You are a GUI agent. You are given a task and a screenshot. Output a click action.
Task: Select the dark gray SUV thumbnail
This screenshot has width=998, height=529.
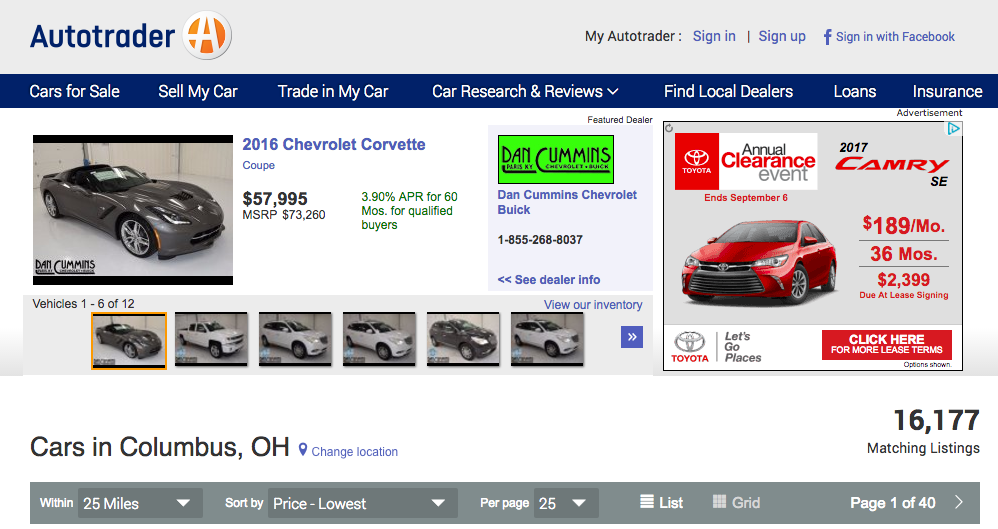pos(463,339)
